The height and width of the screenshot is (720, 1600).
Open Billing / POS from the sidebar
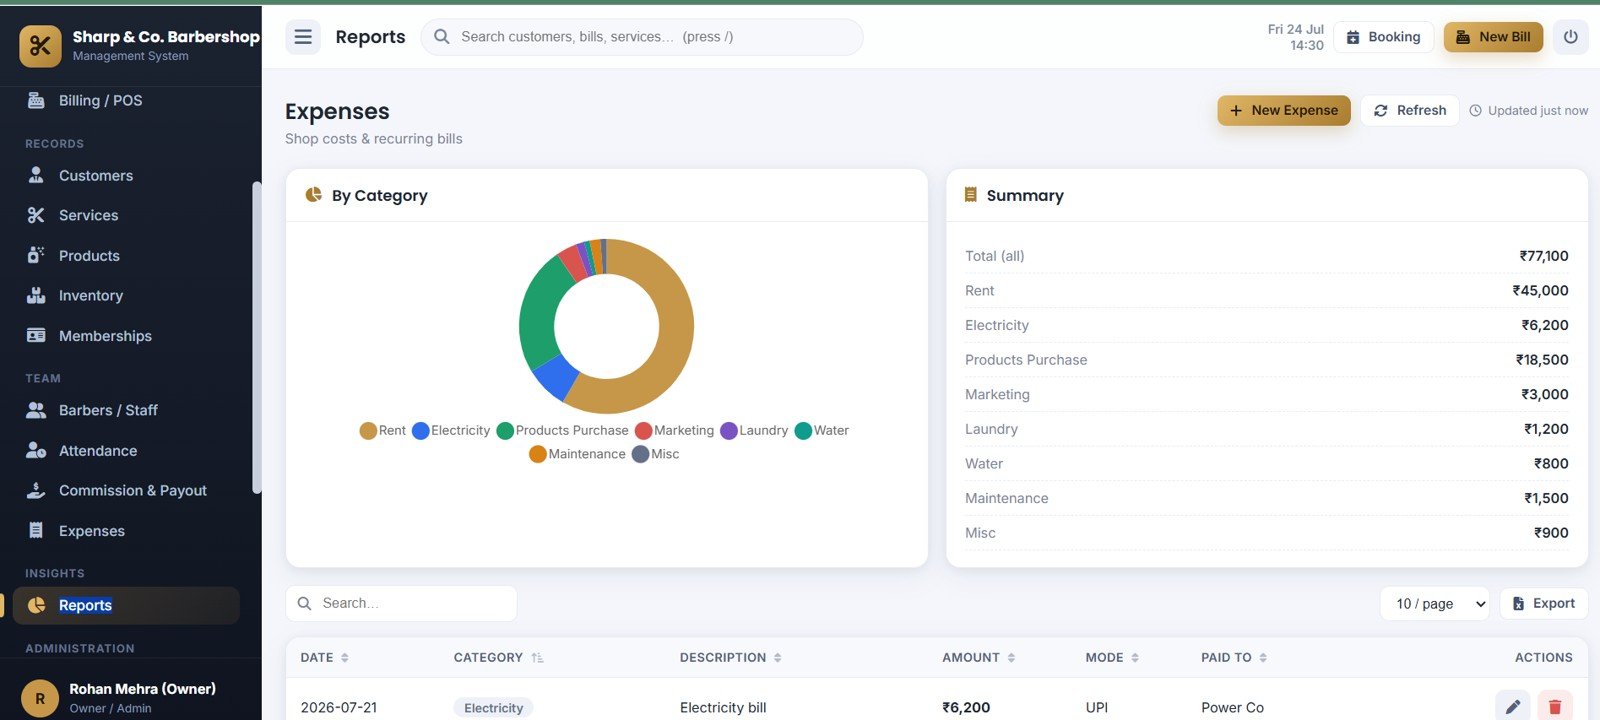point(126,100)
